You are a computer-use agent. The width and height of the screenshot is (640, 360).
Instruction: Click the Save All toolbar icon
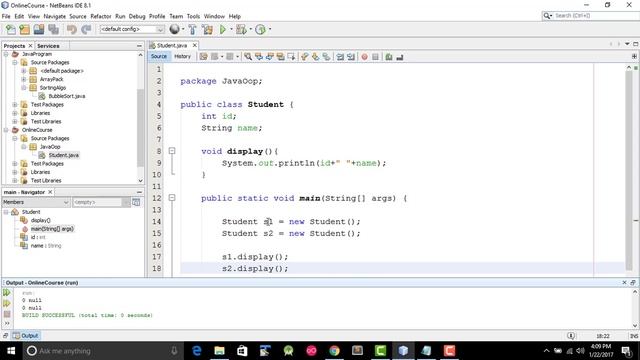(53, 29)
